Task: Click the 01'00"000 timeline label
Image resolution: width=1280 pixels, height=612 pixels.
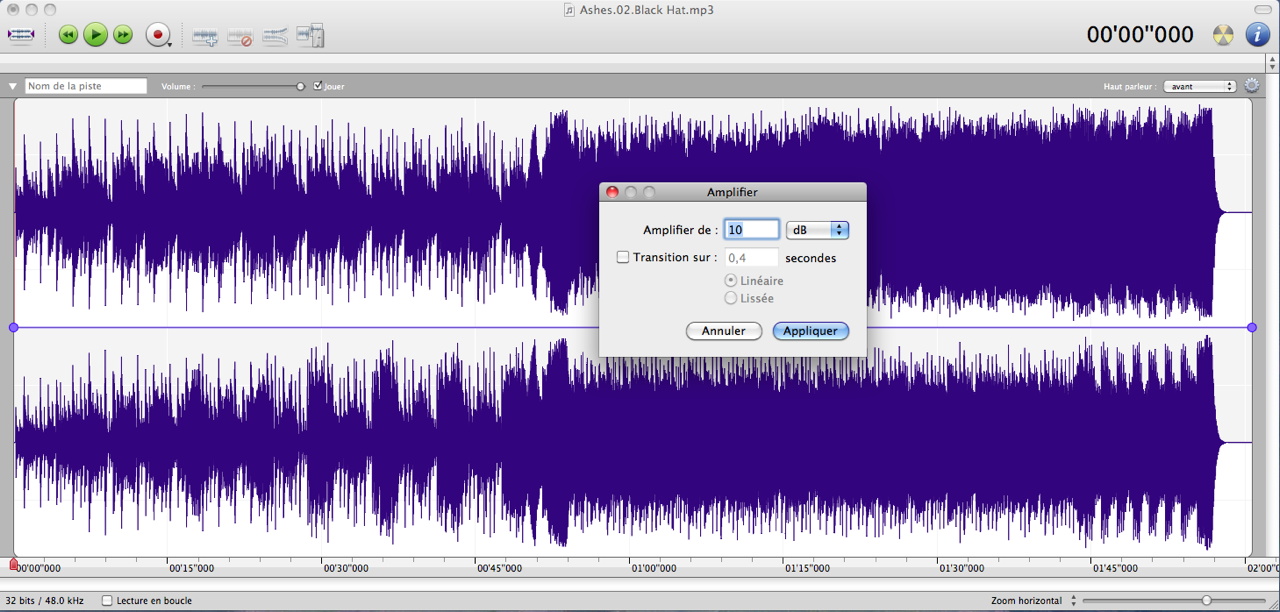Action: click(653, 569)
